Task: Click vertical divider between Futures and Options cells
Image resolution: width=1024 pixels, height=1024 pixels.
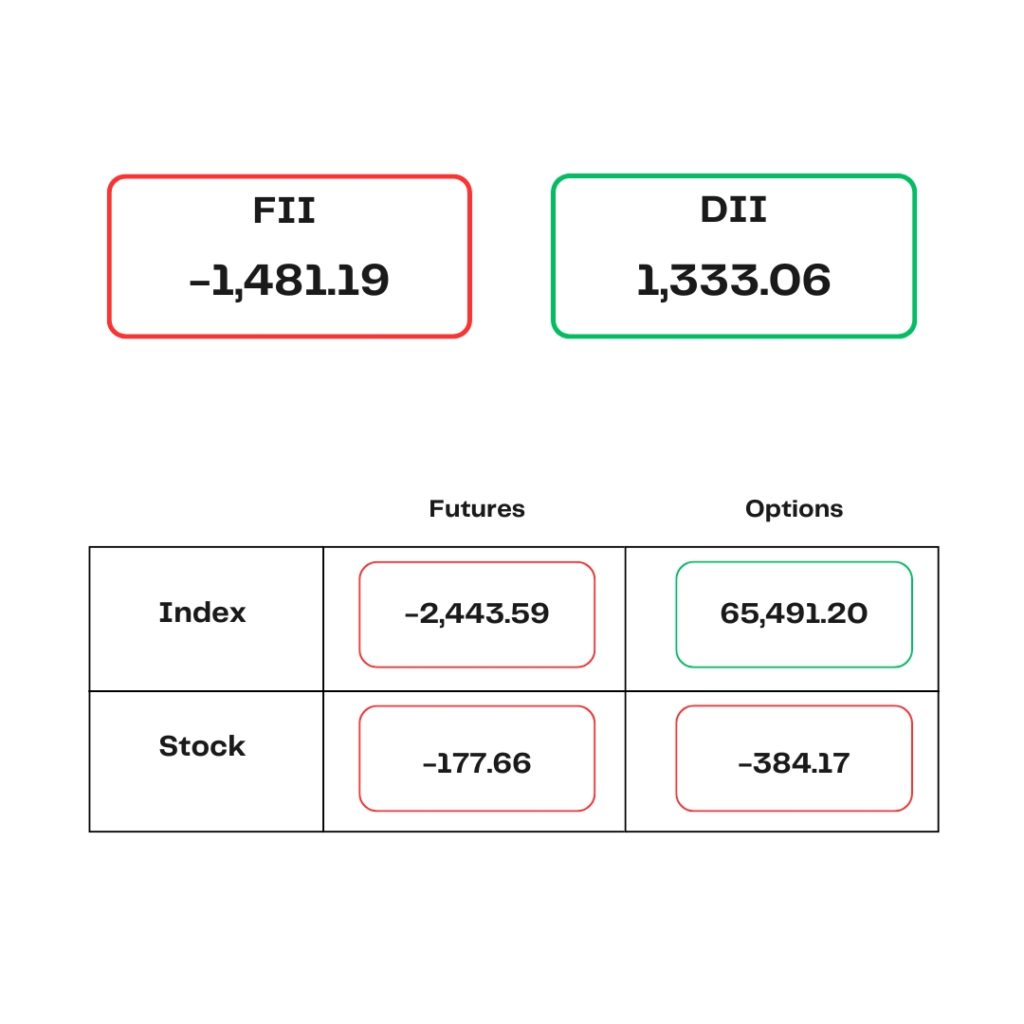Action: click(x=625, y=689)
